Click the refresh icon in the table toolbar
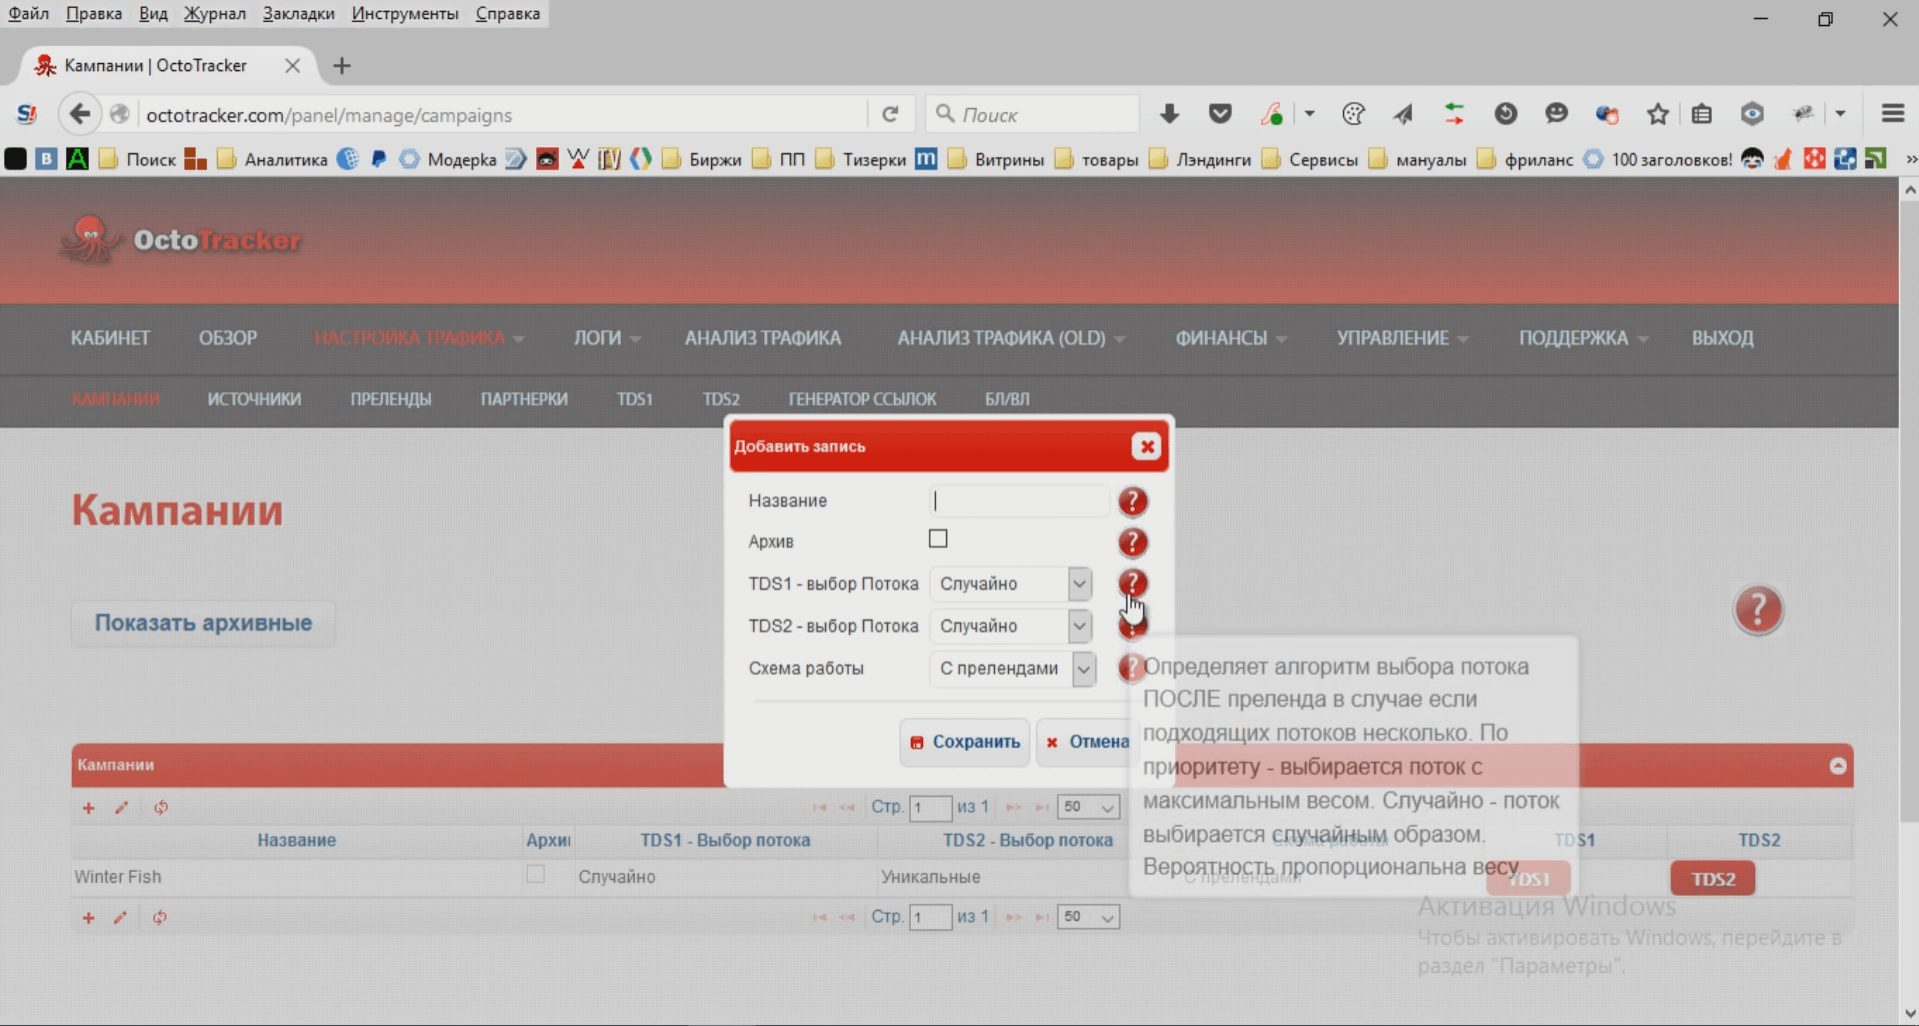 point(160,808)
